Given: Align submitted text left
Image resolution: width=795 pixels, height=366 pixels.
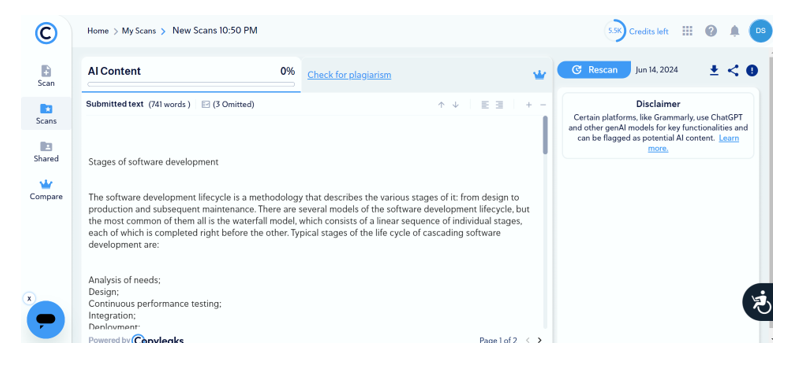Looking at the screenshot, I should coord(485,104).
